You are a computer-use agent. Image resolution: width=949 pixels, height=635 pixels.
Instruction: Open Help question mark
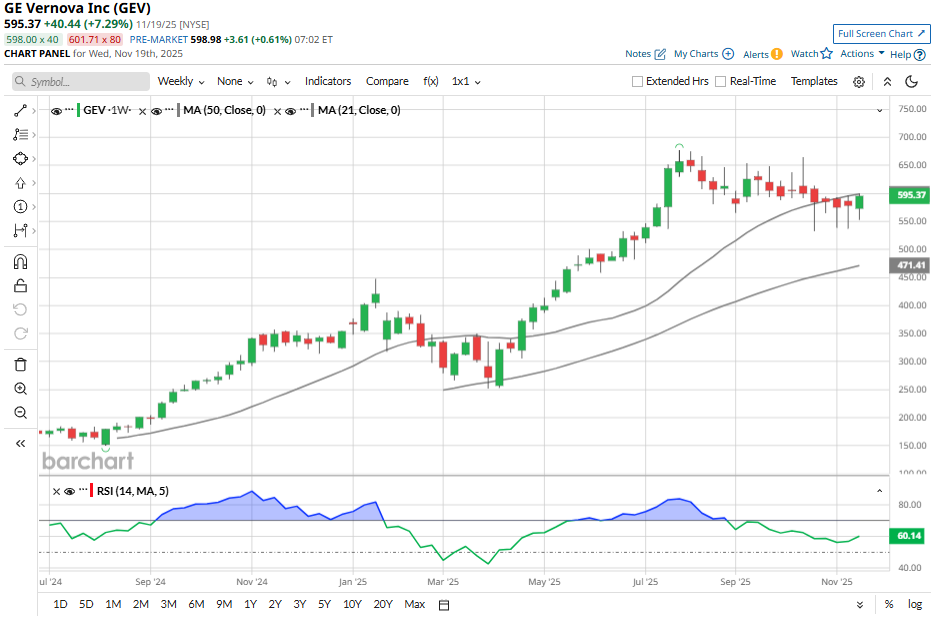(x=919, y=55)
